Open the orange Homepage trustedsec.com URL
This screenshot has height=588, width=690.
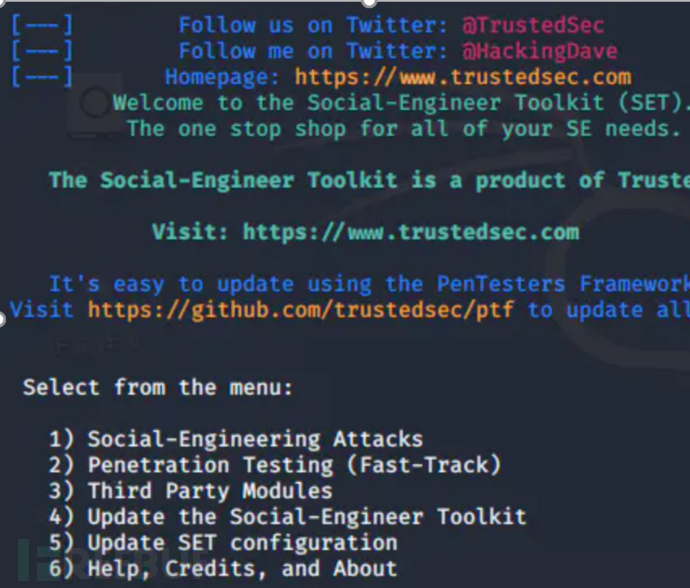463,77
